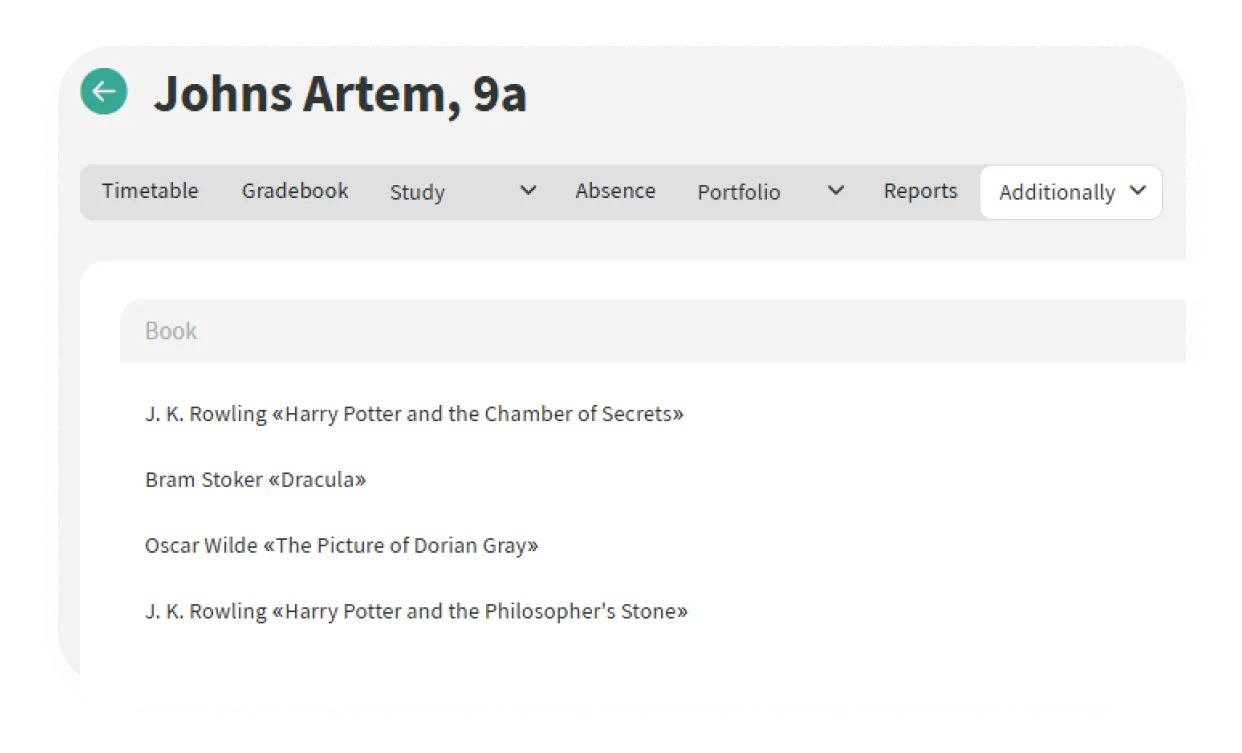Go to the Absence tab

pyautogui.click(x=615, y=191)
